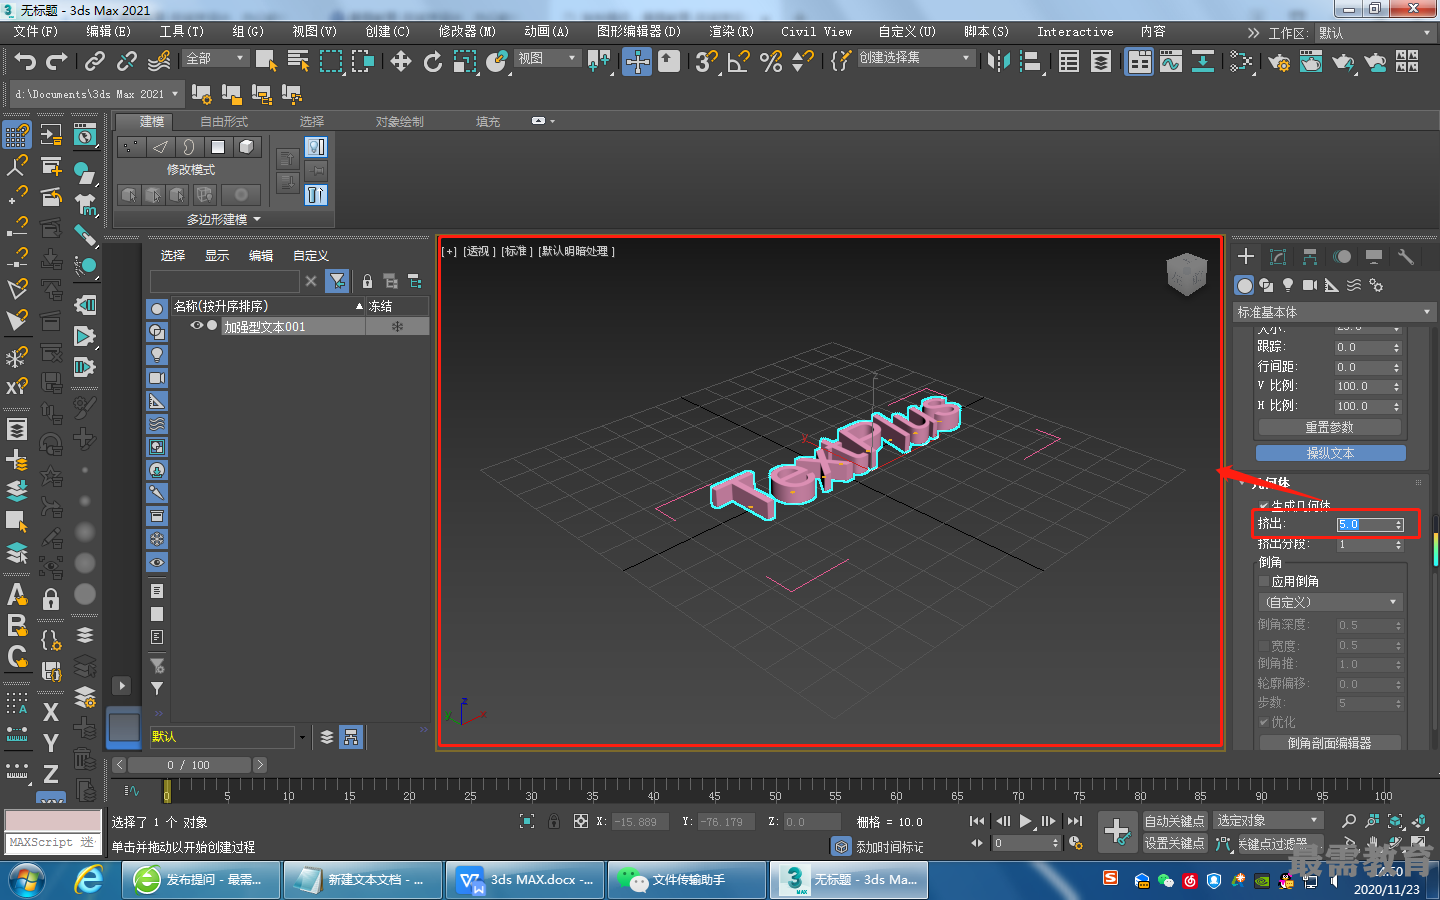
Task: Open the 标准基本体 category dropdown
Action: pos(1334,312)
